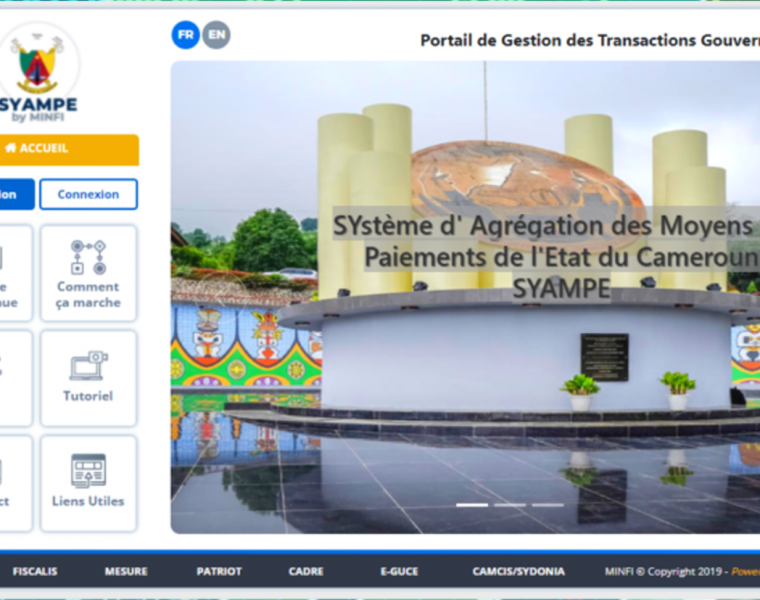Open the CADRE footer link
The image size is (760, 600).
[x=306, y=571]
